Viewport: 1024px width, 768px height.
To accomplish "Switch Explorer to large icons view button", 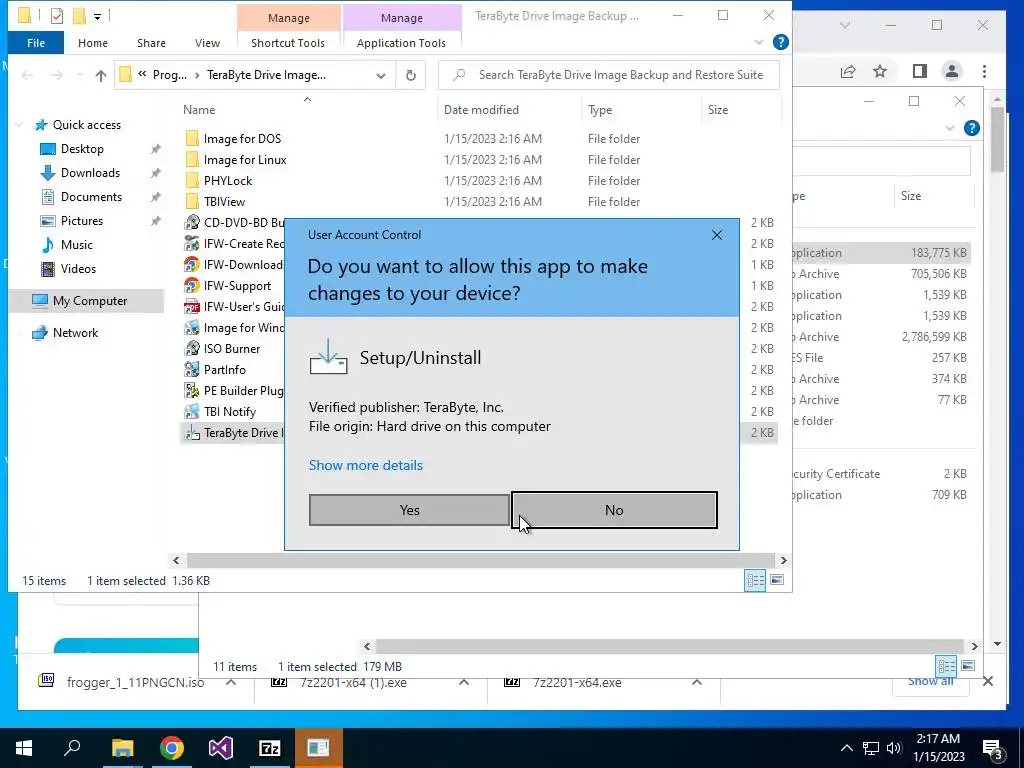I will [x=777, y=580].
